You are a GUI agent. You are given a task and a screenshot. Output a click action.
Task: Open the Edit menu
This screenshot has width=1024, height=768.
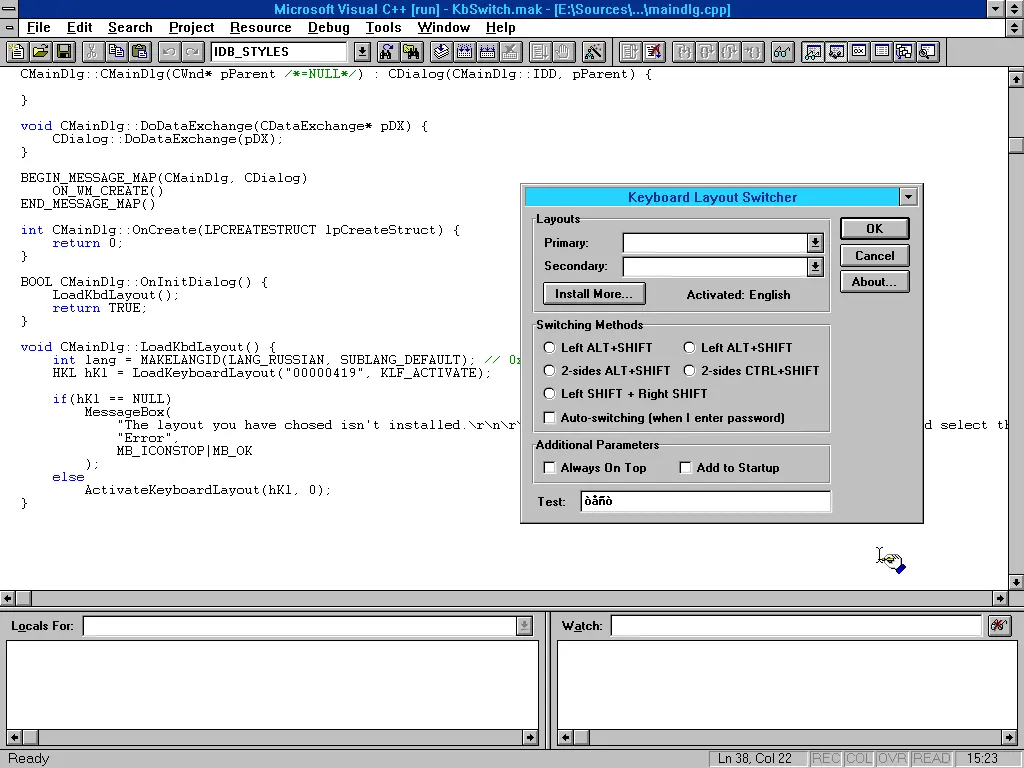coord(80,27)
